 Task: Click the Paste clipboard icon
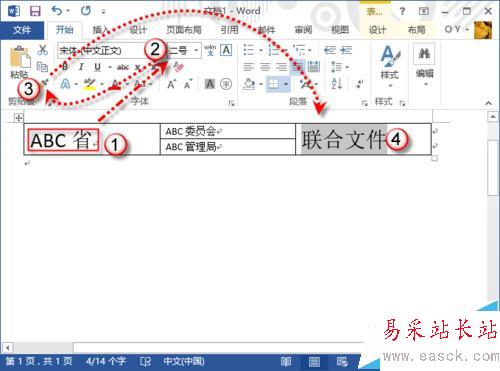pos(20,57)
